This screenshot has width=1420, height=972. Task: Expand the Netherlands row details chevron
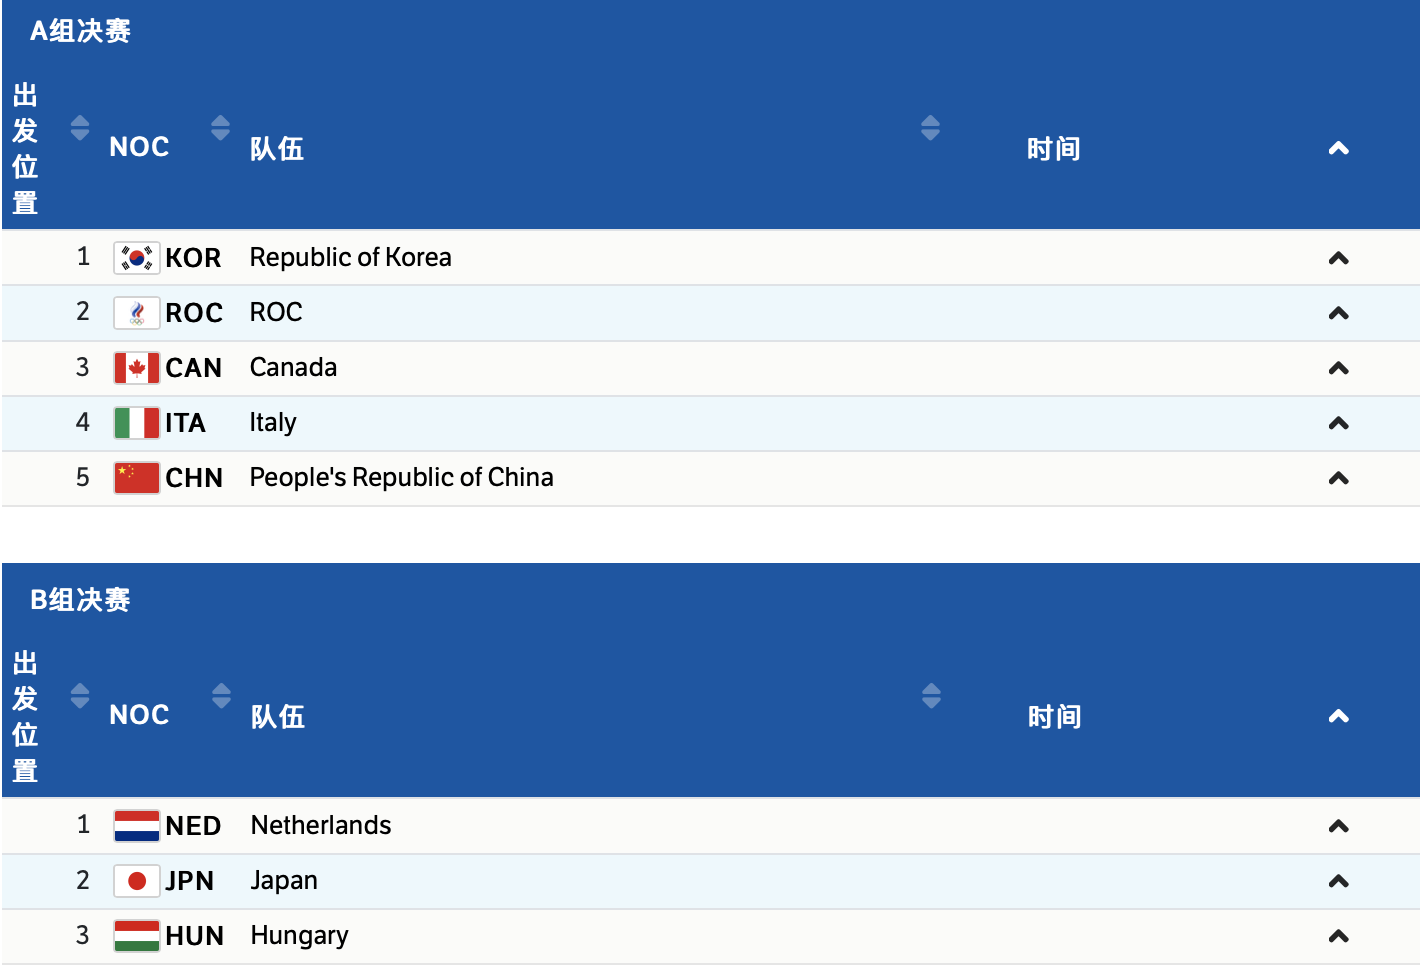1338,826
